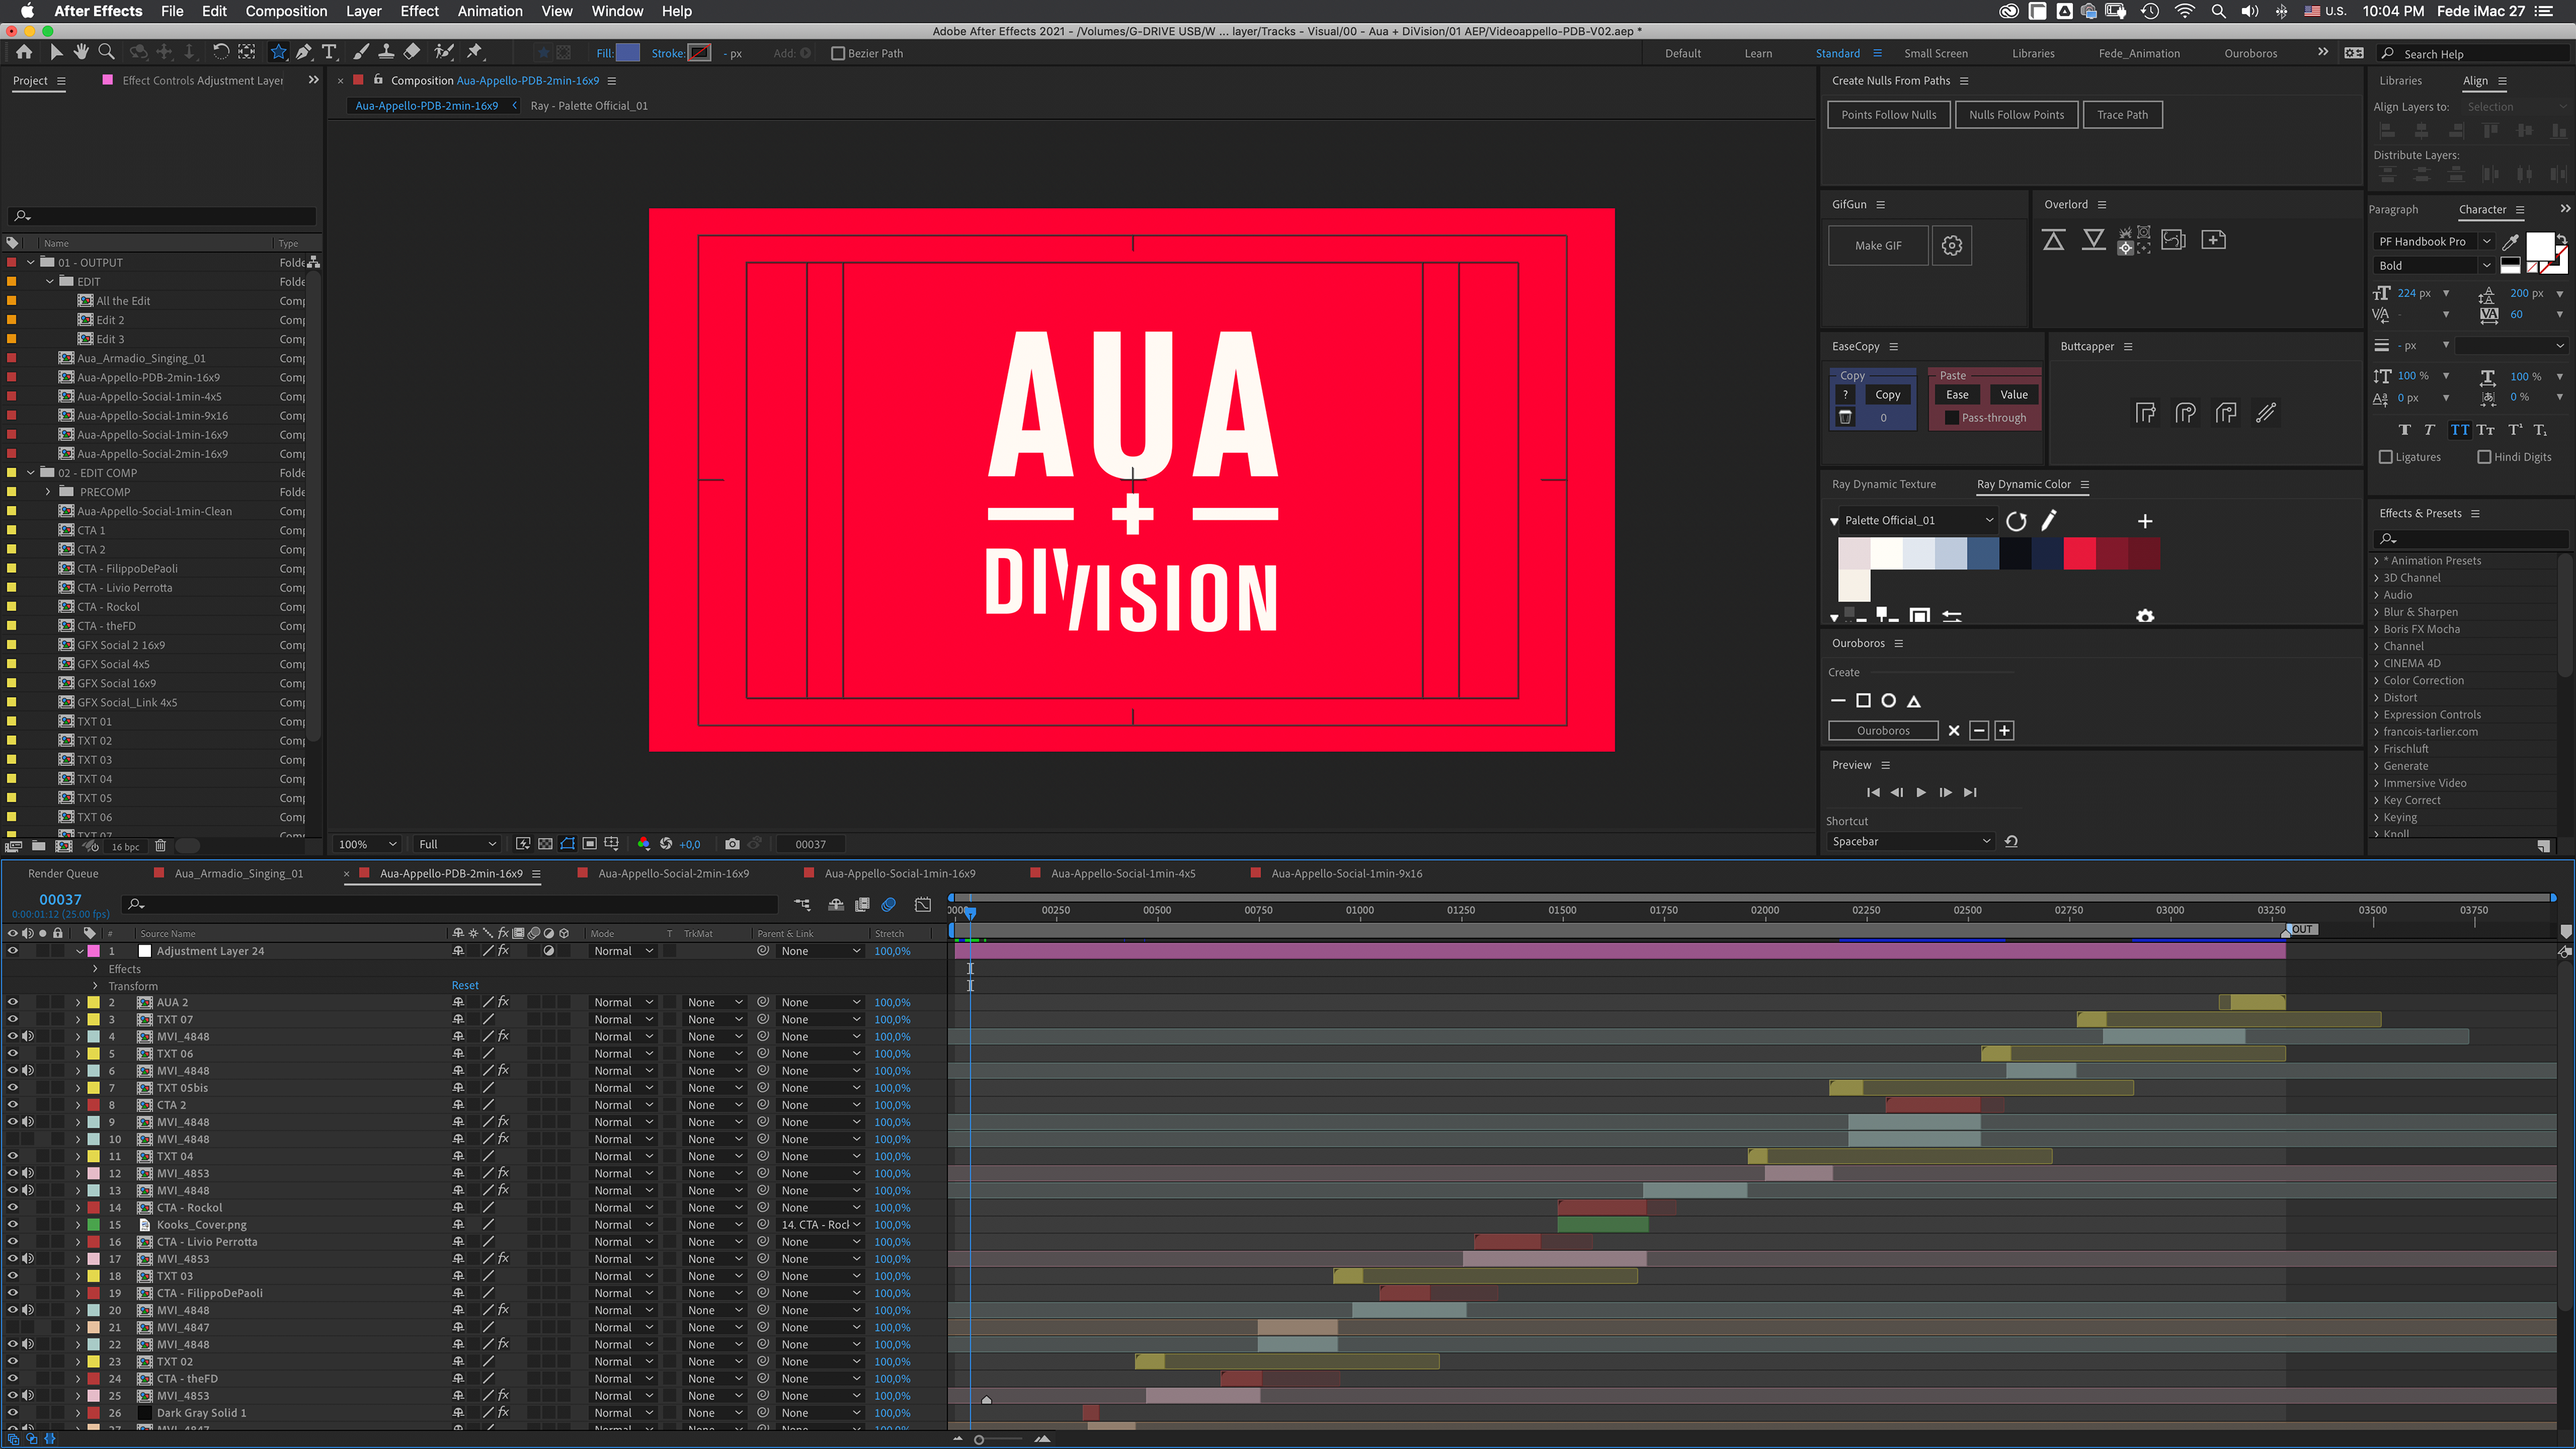
Task: Hide the AUA 2 layer
Action: (x=13, y=1002)
